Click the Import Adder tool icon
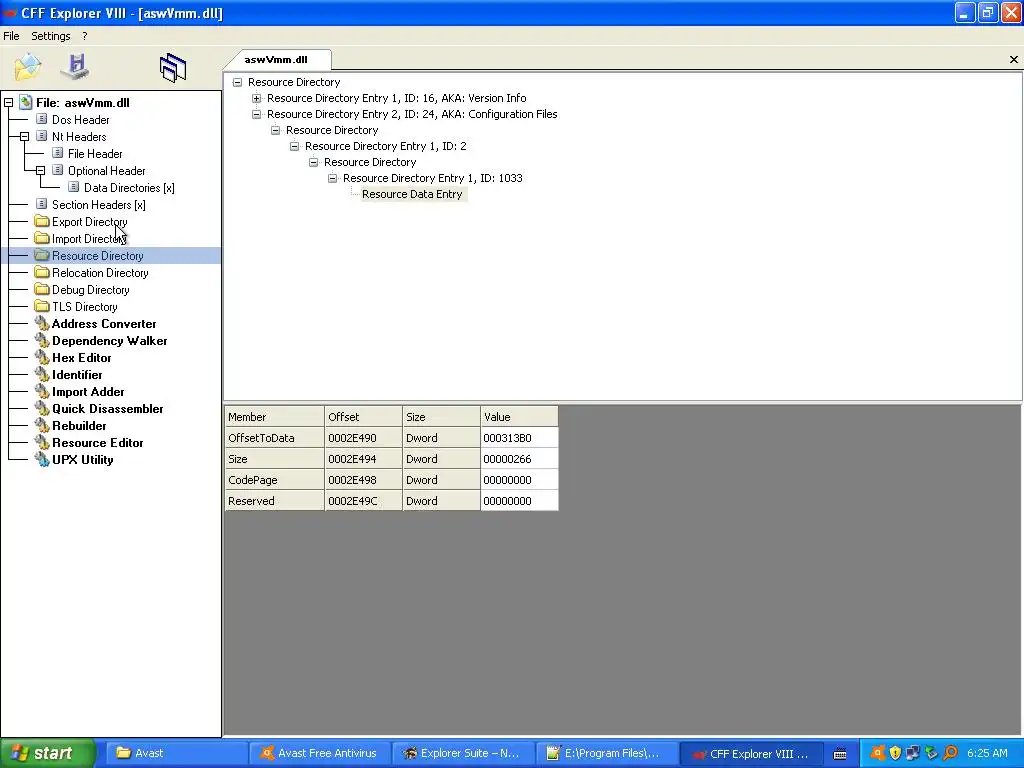 click(x=42, y=391)
